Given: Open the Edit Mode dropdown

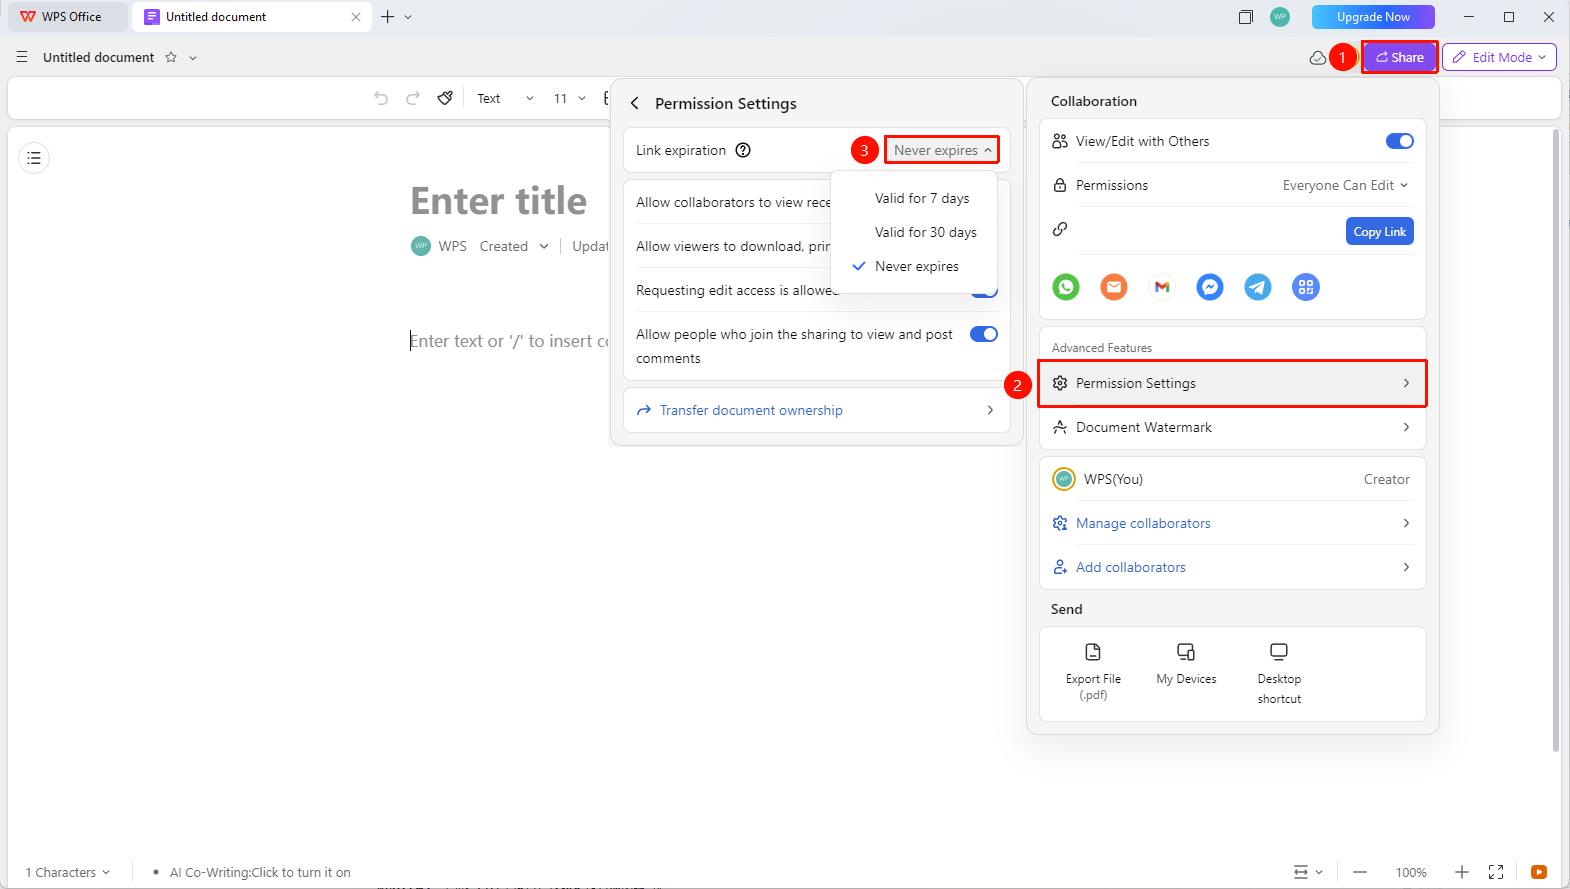Looking at the screenshot, I should [1499, 57].
